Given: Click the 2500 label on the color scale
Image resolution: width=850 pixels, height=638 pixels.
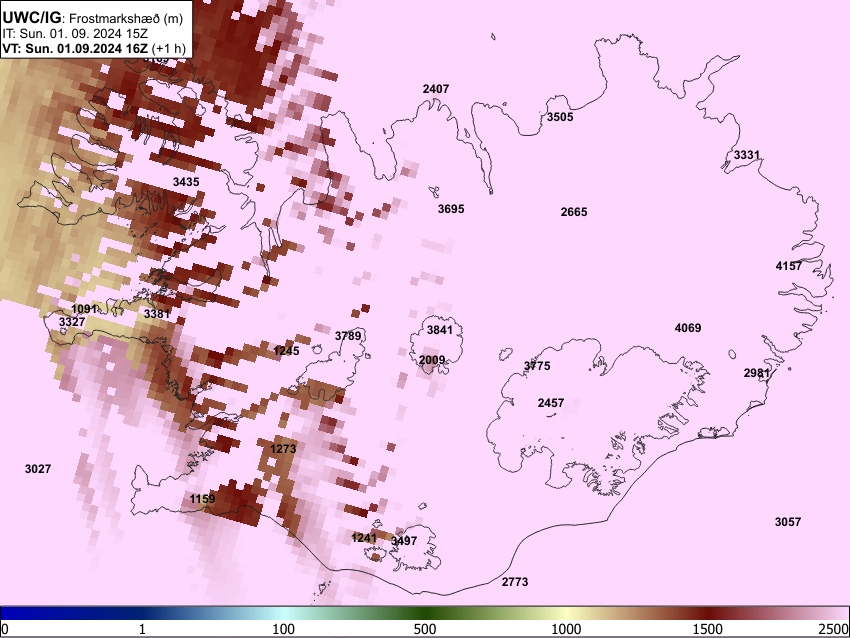Looking at the screenshot, I should click(834, 629).
